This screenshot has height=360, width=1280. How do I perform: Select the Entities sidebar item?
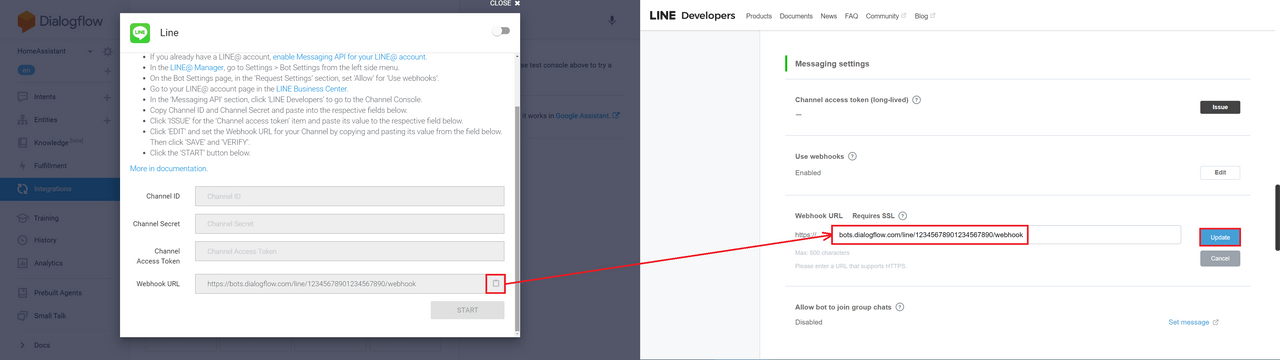coord(46,120)
